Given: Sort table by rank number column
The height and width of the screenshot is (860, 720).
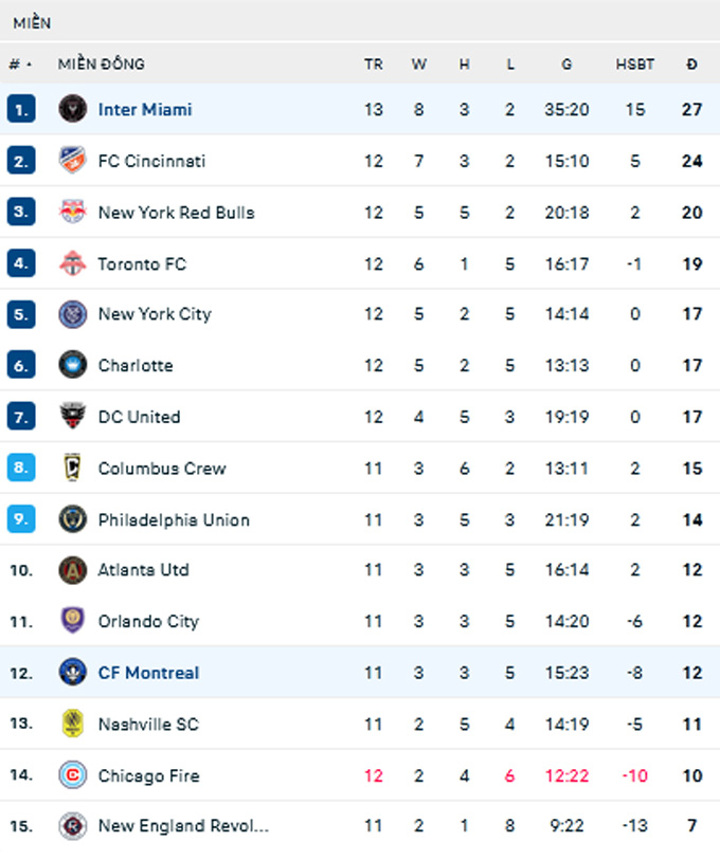Looking at the screenshot, I should 20,64.
